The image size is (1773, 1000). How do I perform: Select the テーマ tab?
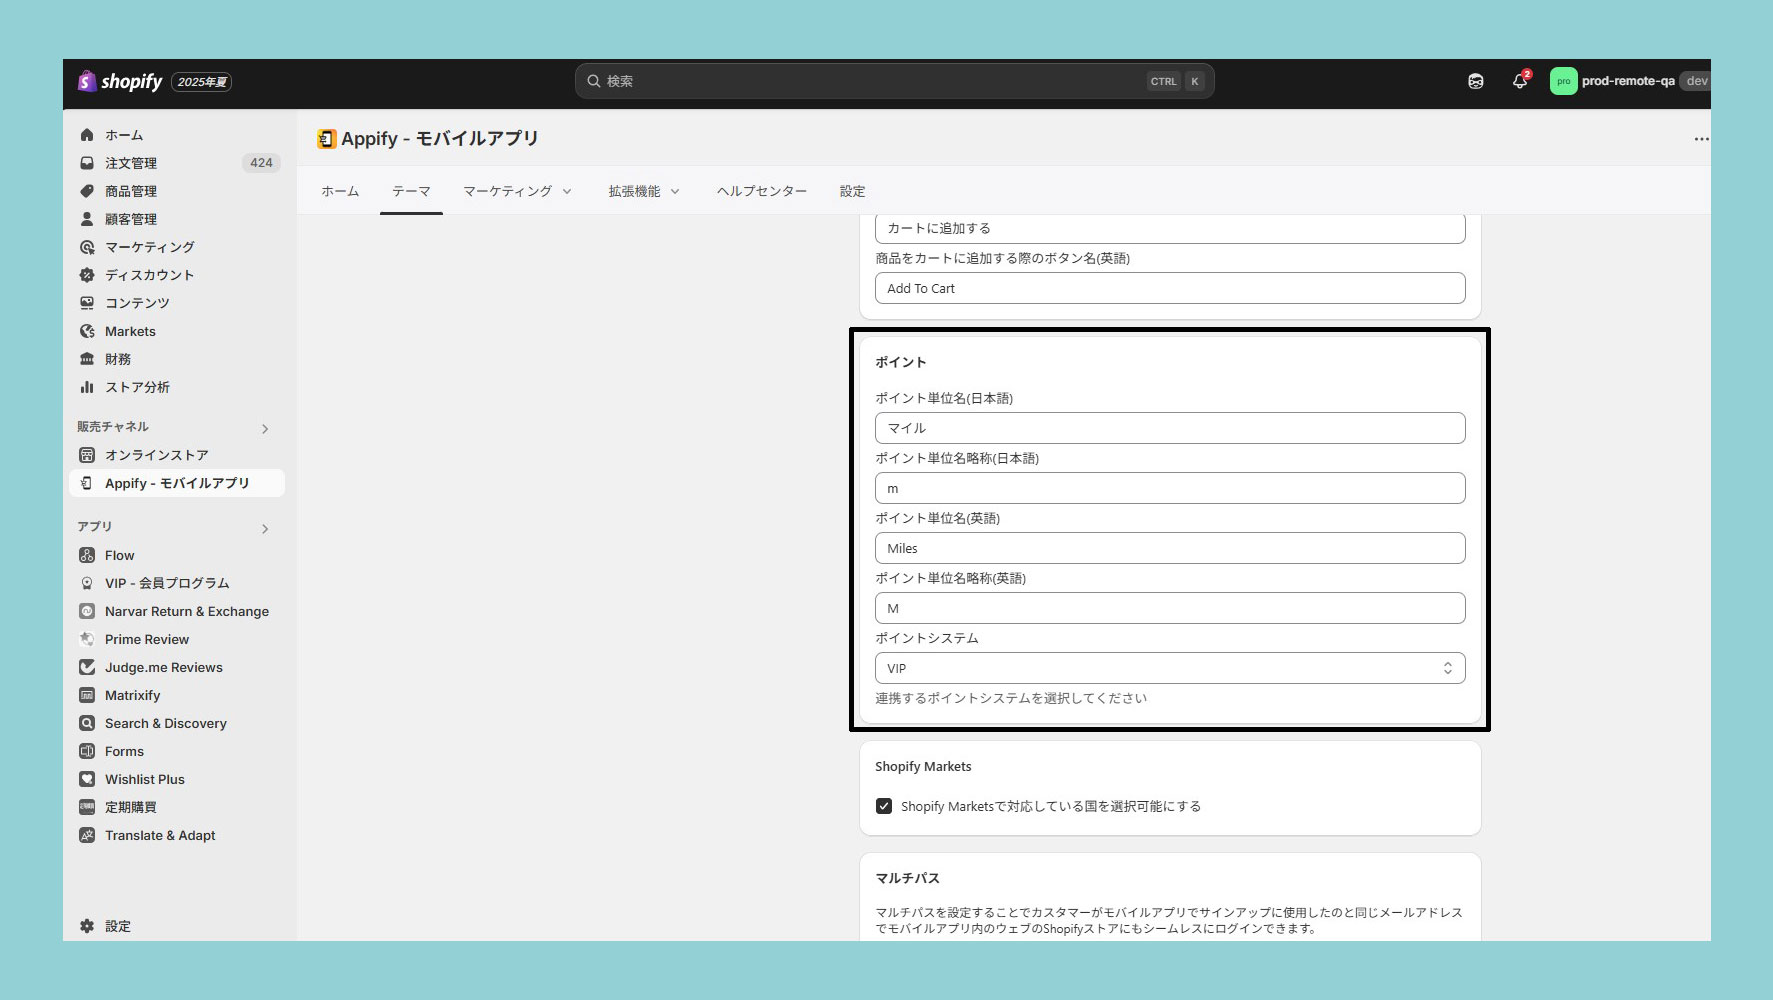[411, 191]
